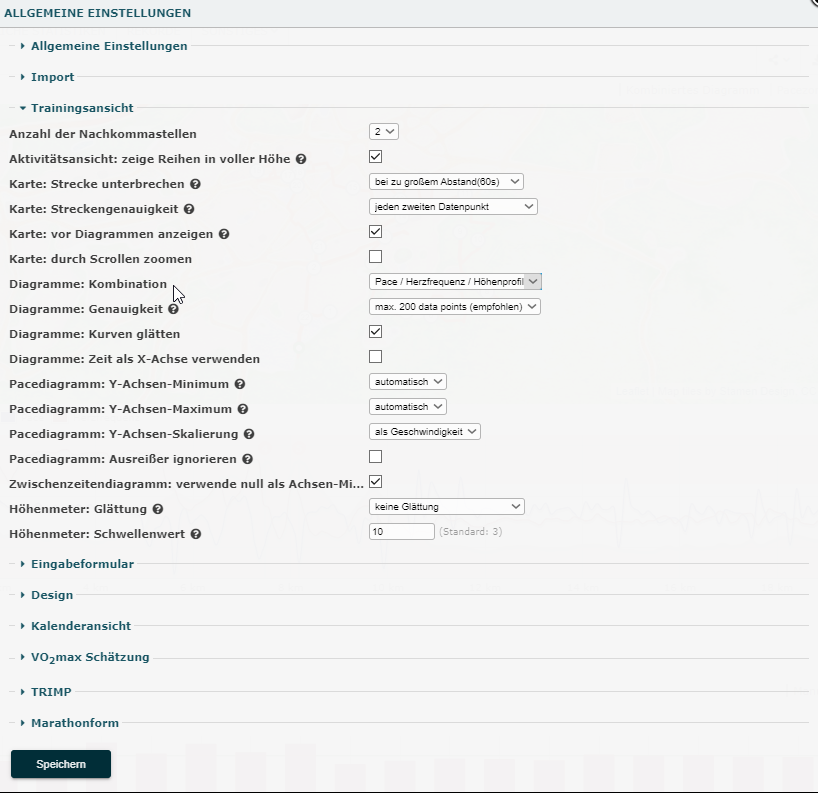Enable Karte: durch Scrollen zoomen checkbox

[376, 257]
